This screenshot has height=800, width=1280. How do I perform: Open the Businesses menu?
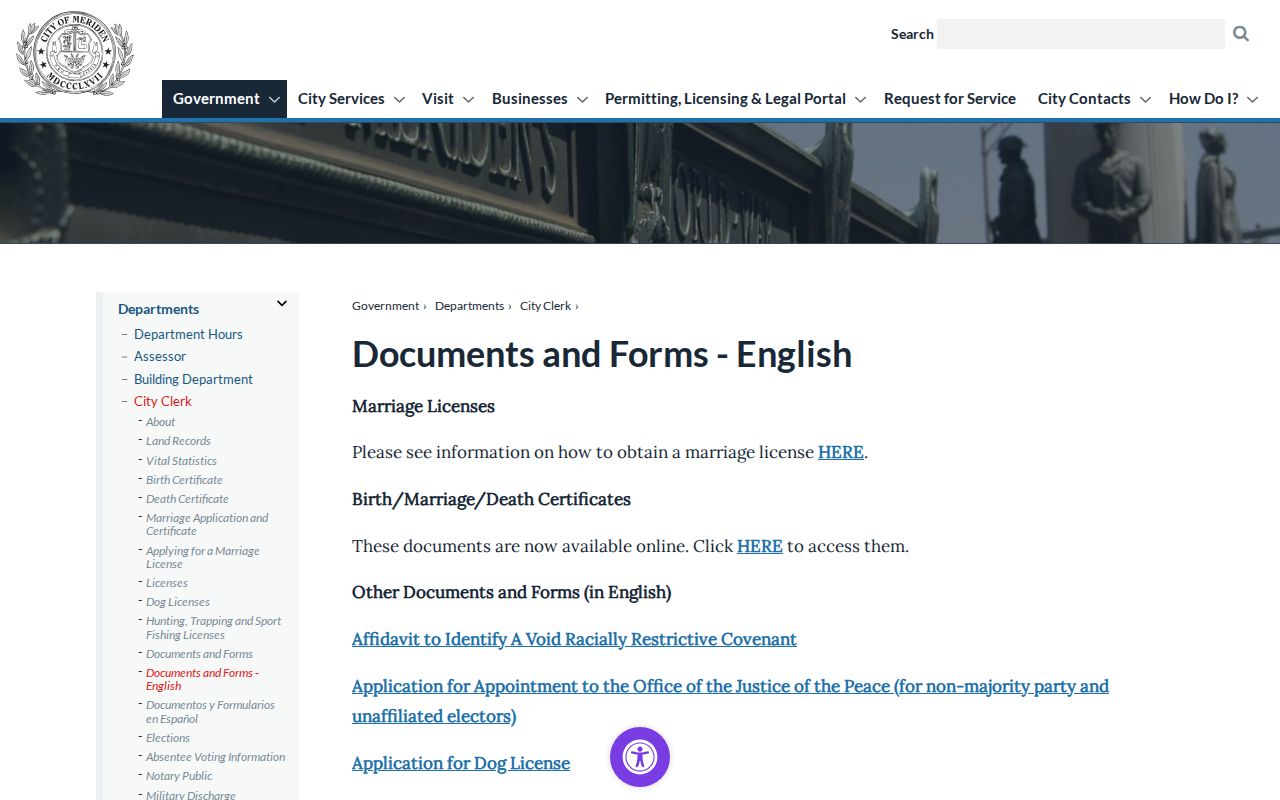pyautogui.click(x=530, y=99)
